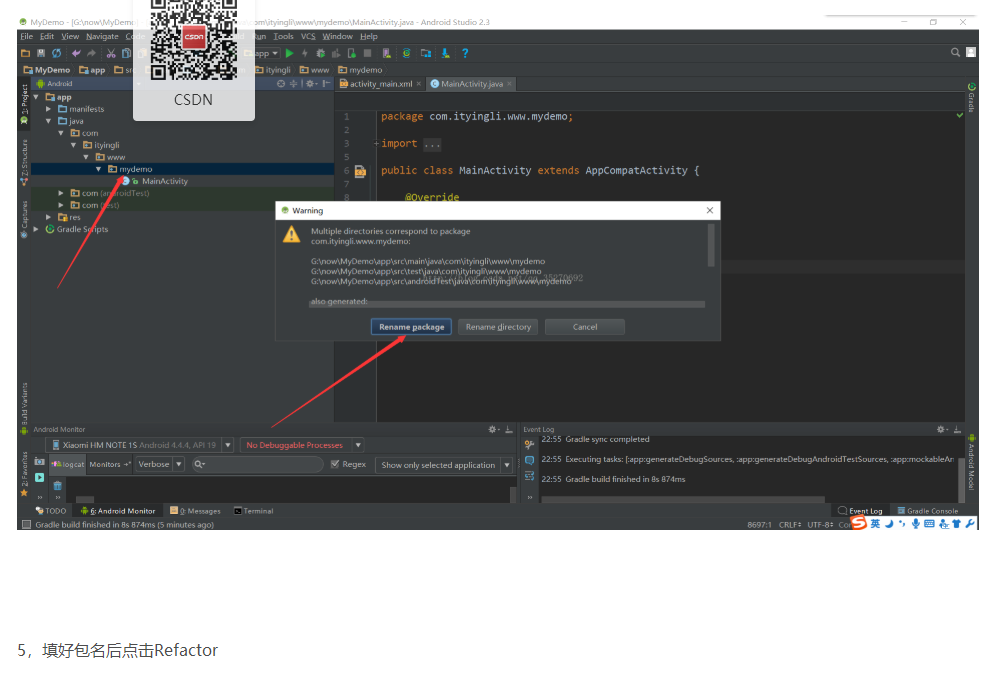
Task: Close the Warning dialog
Action: point(710,210)
